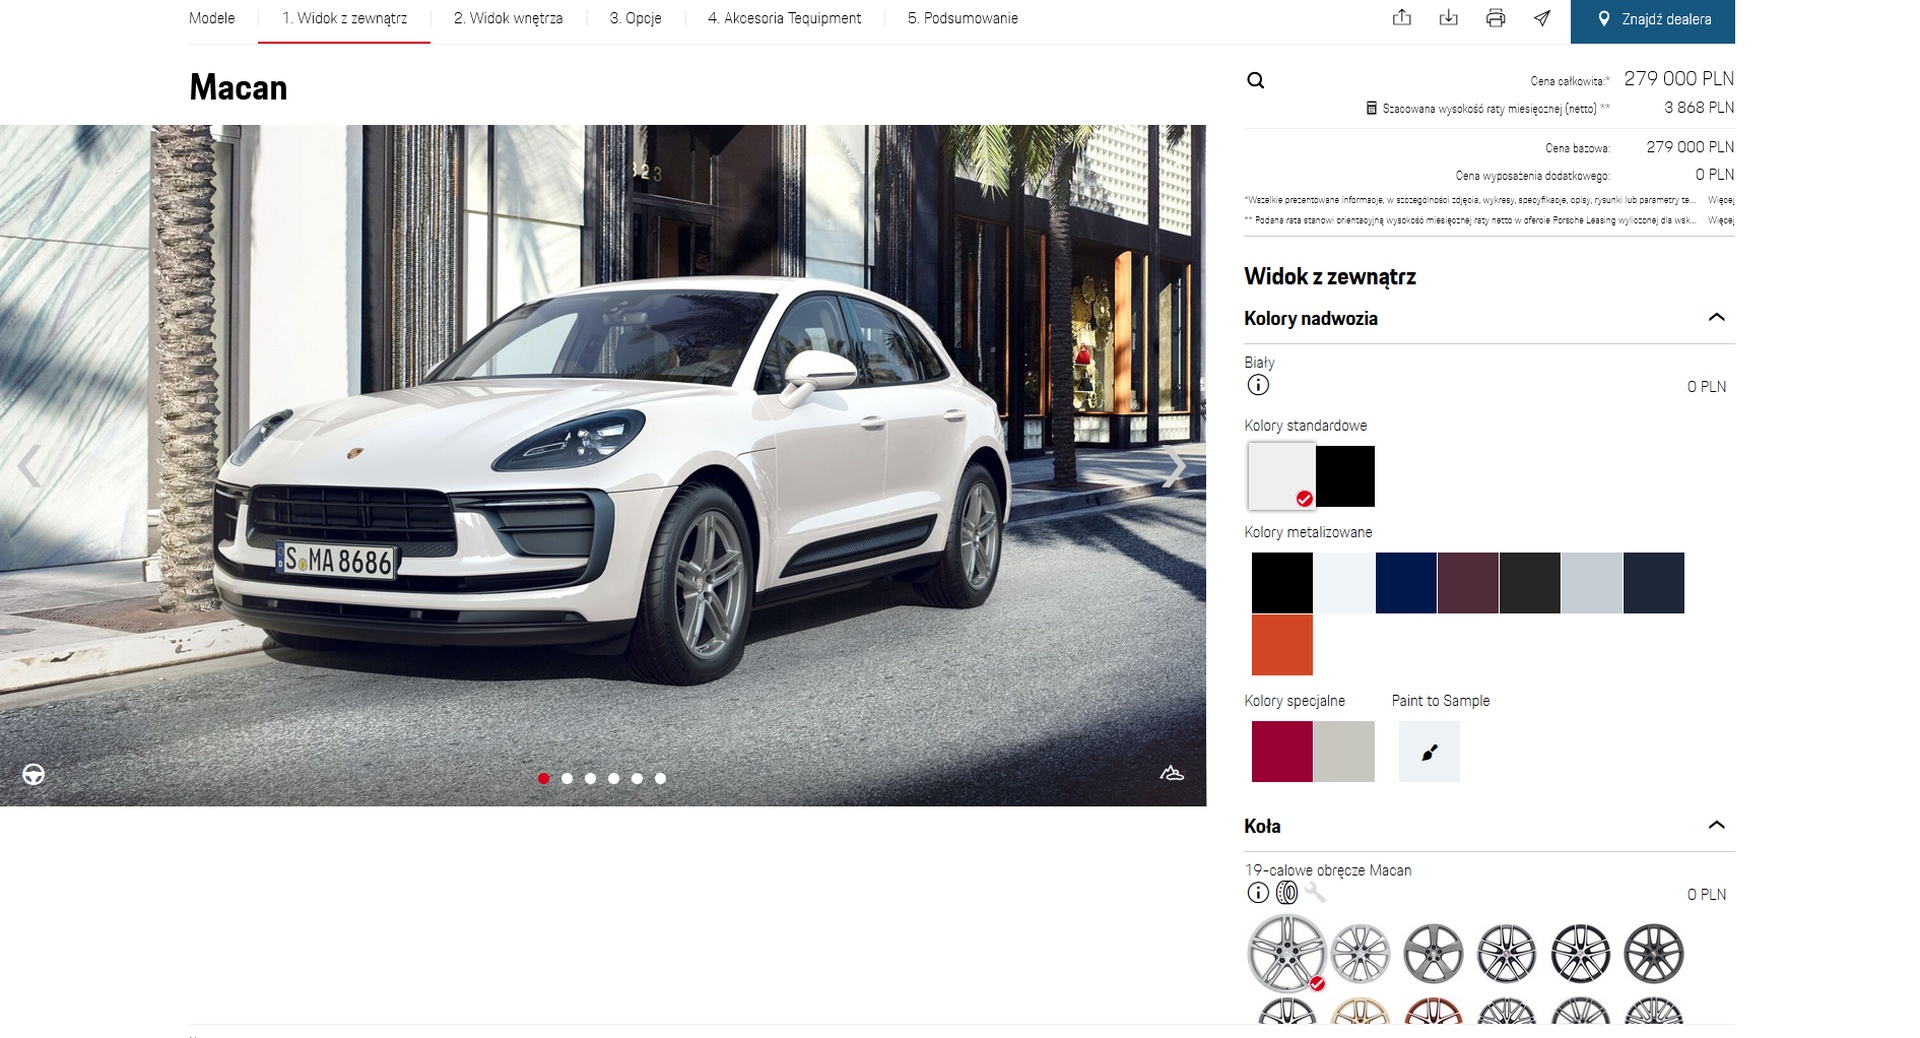Select tab 1. Widok z zewnątrz
Screen dimensions: 1920x1038
(x=344, y=18)
